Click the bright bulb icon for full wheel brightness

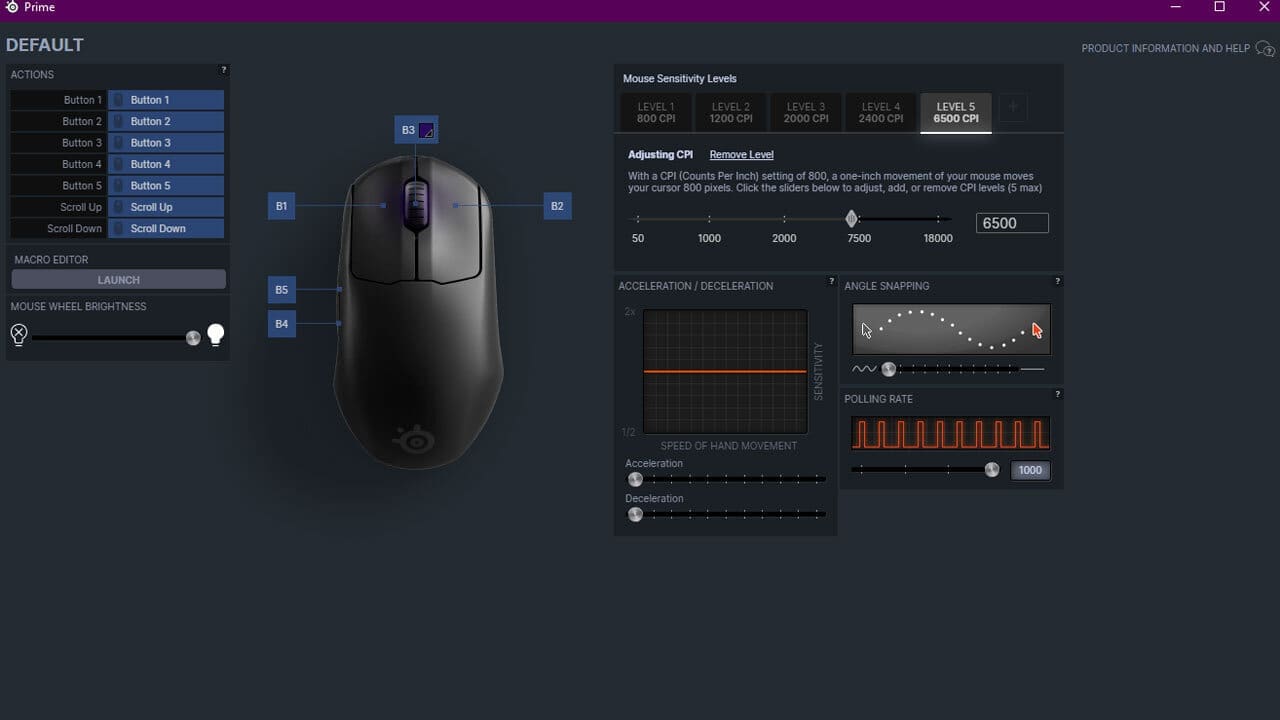pyautogui.click(x=215, y=335)
